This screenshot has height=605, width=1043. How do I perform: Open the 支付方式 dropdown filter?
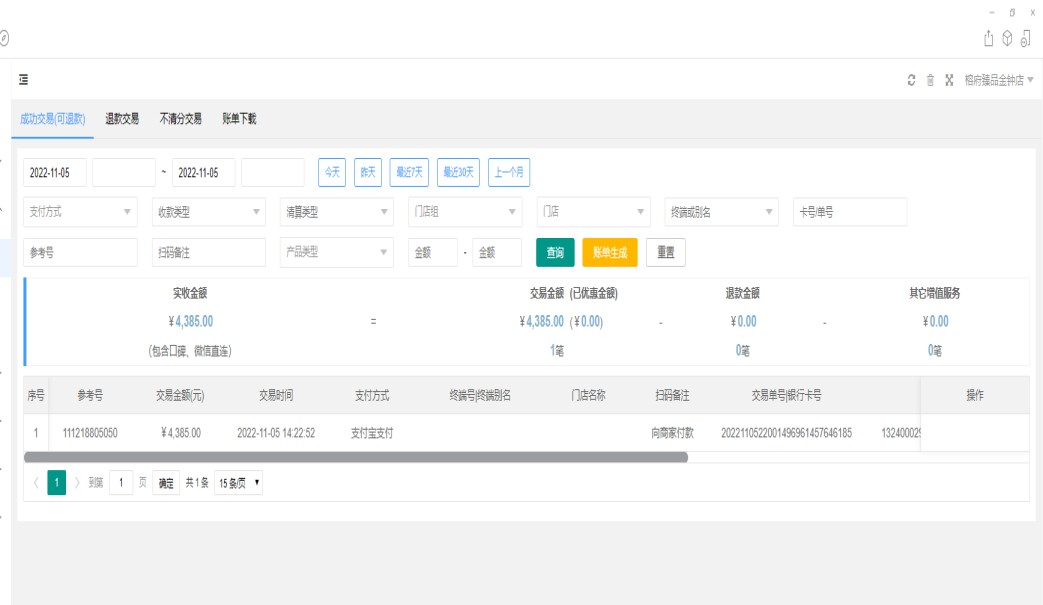pos(81,212)
